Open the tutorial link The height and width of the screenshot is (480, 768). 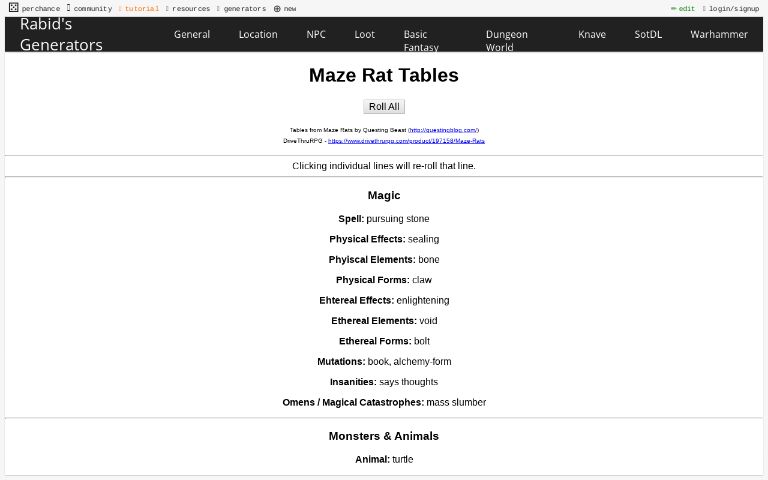[x=141, y=9]
